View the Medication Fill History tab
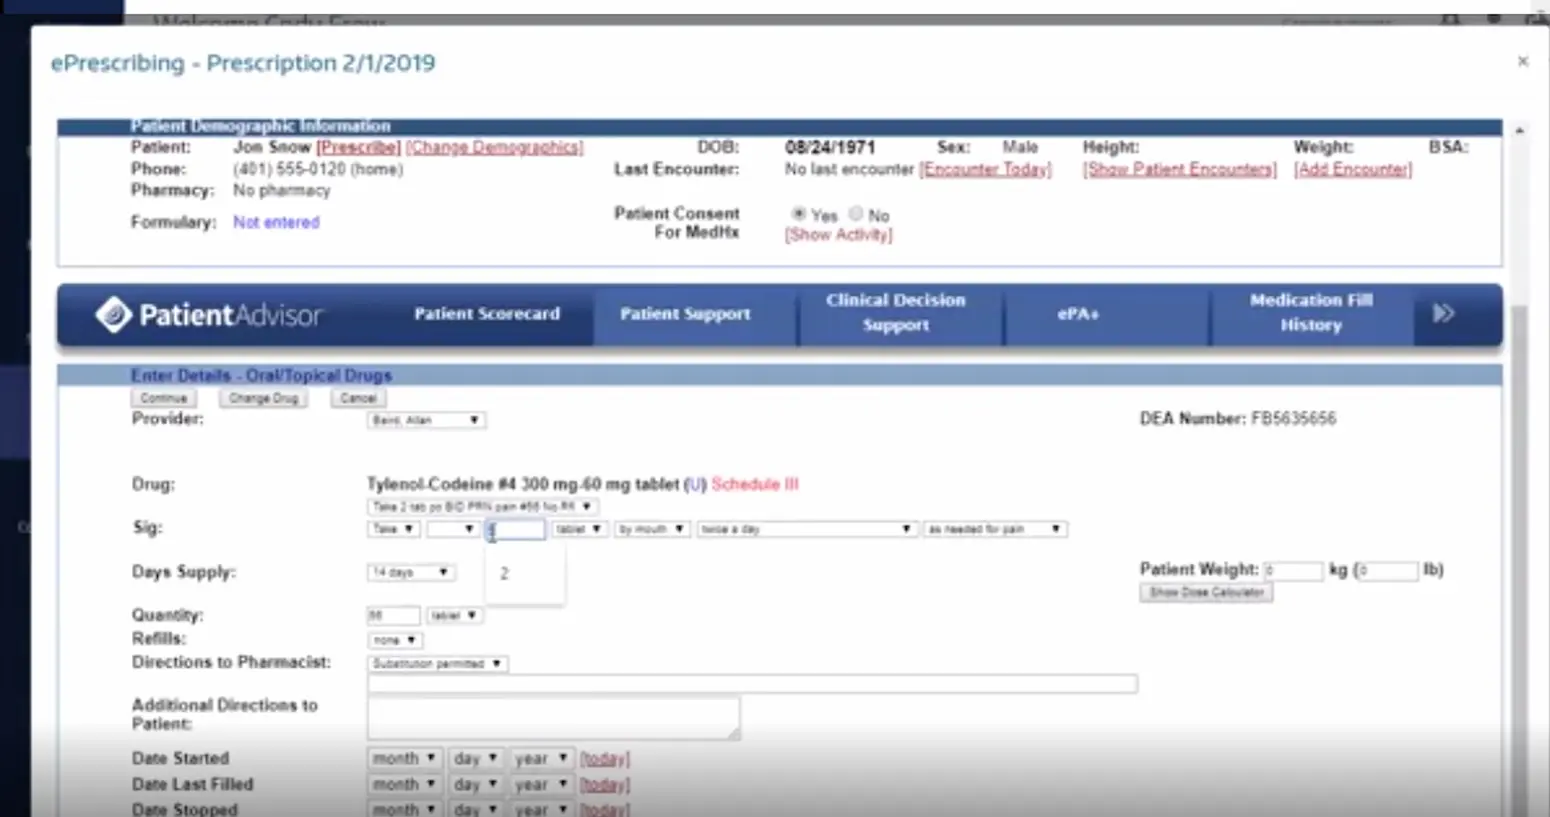Viewport: 1550px width, 817px height. 1310,313
